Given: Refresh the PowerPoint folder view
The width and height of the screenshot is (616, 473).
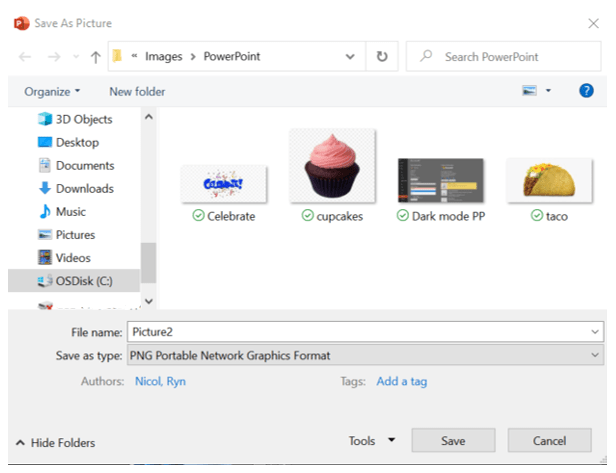Looking at the screenshot, I should pos(381,57).
